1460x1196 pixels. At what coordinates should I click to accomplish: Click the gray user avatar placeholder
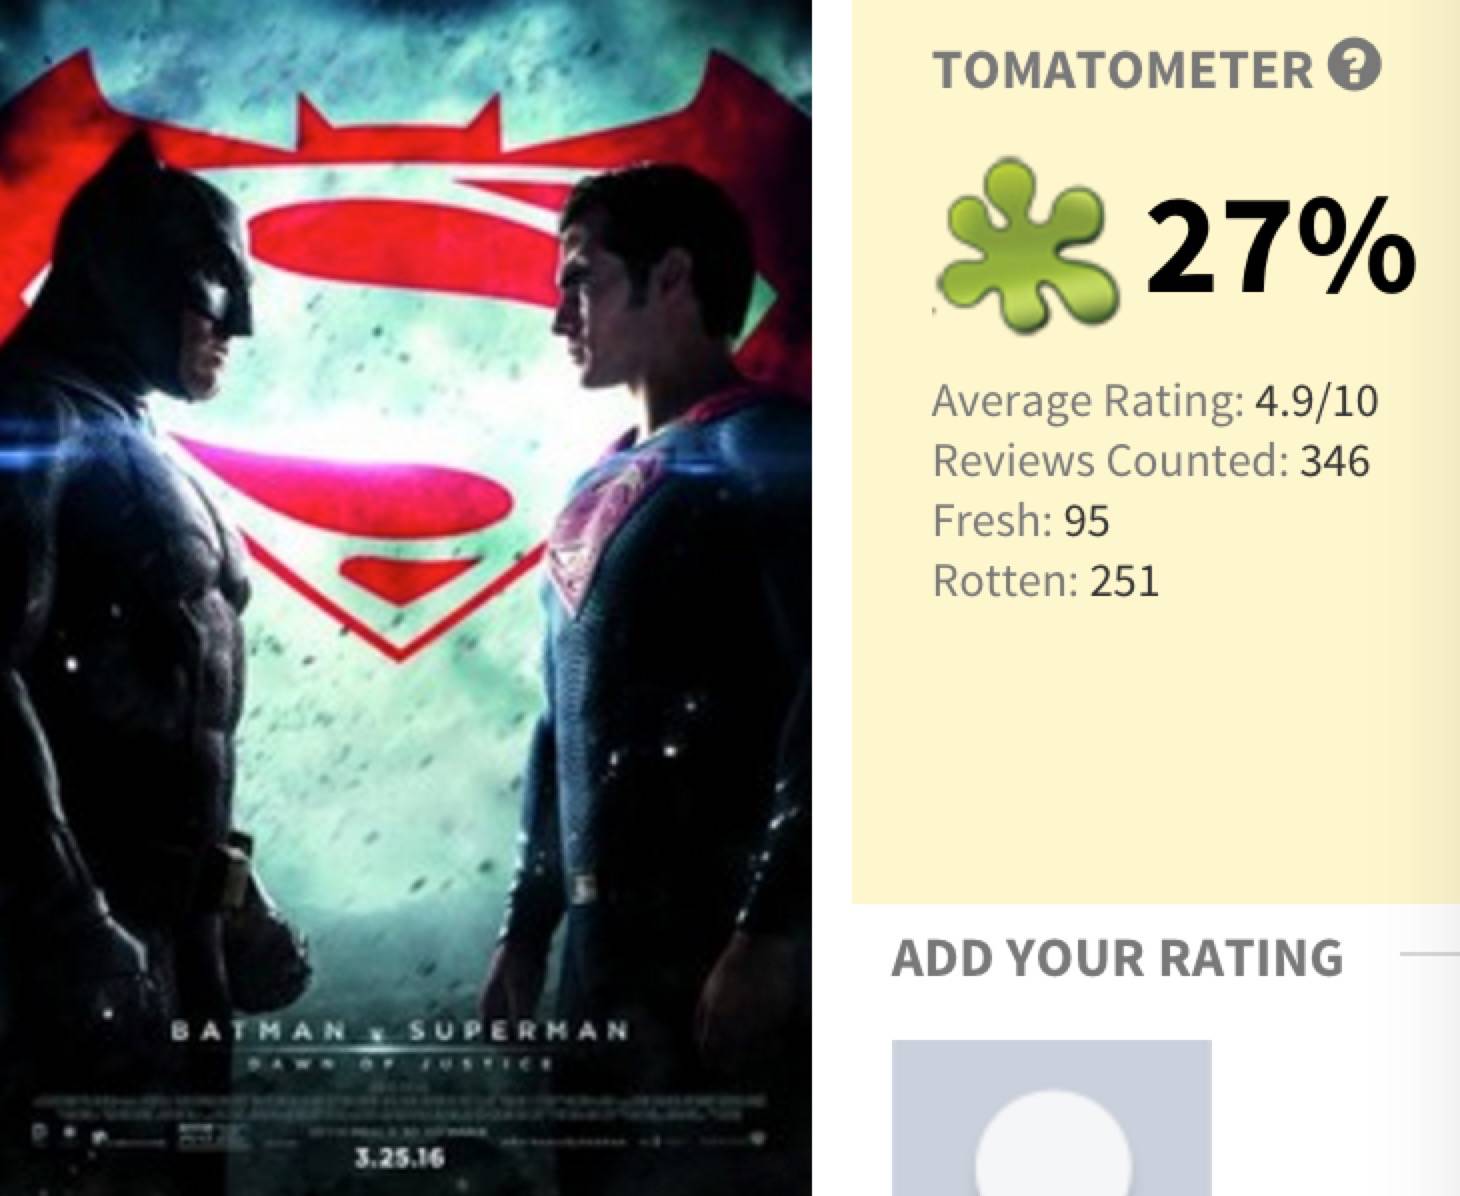point(1051,1118)
